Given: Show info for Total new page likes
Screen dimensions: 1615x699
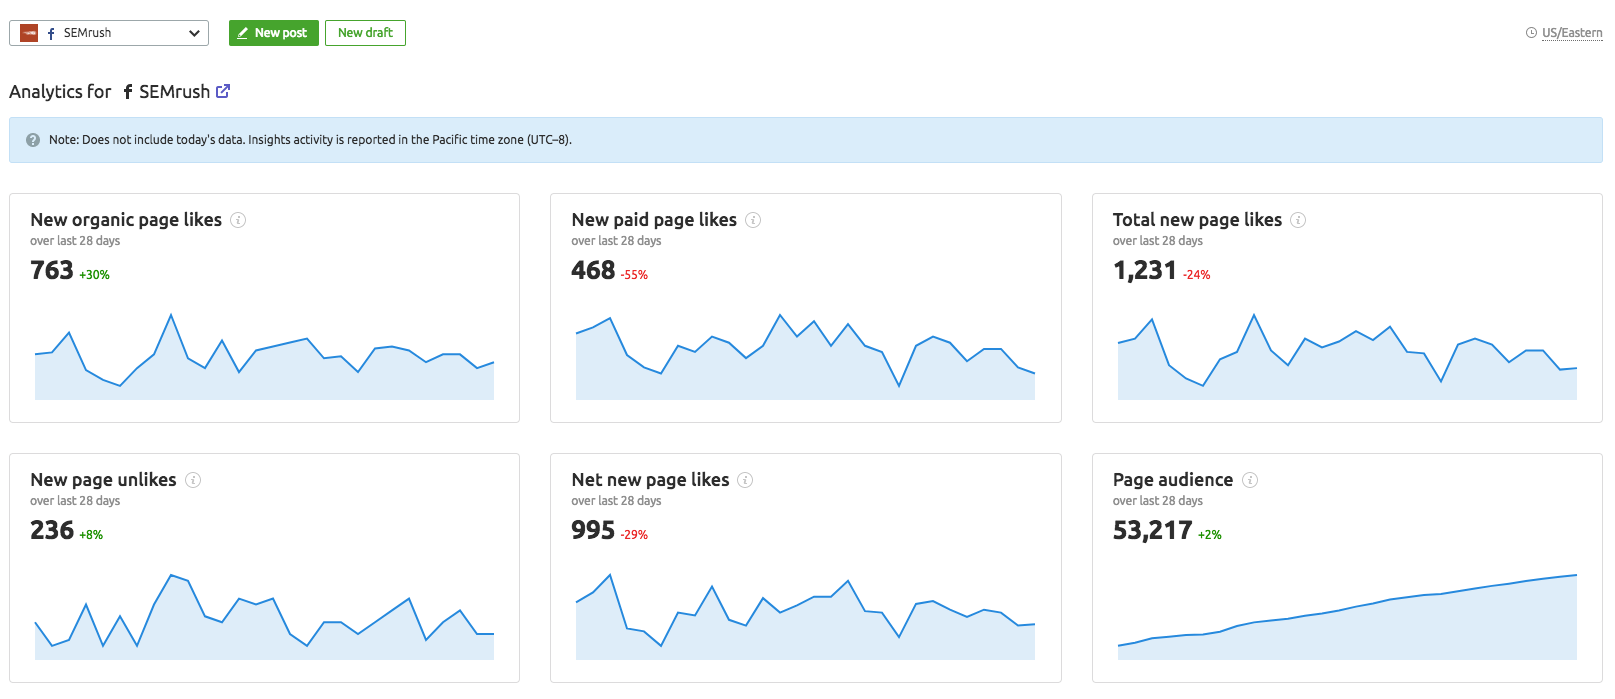Looking at the screenshot, I should click(1298, 220).
